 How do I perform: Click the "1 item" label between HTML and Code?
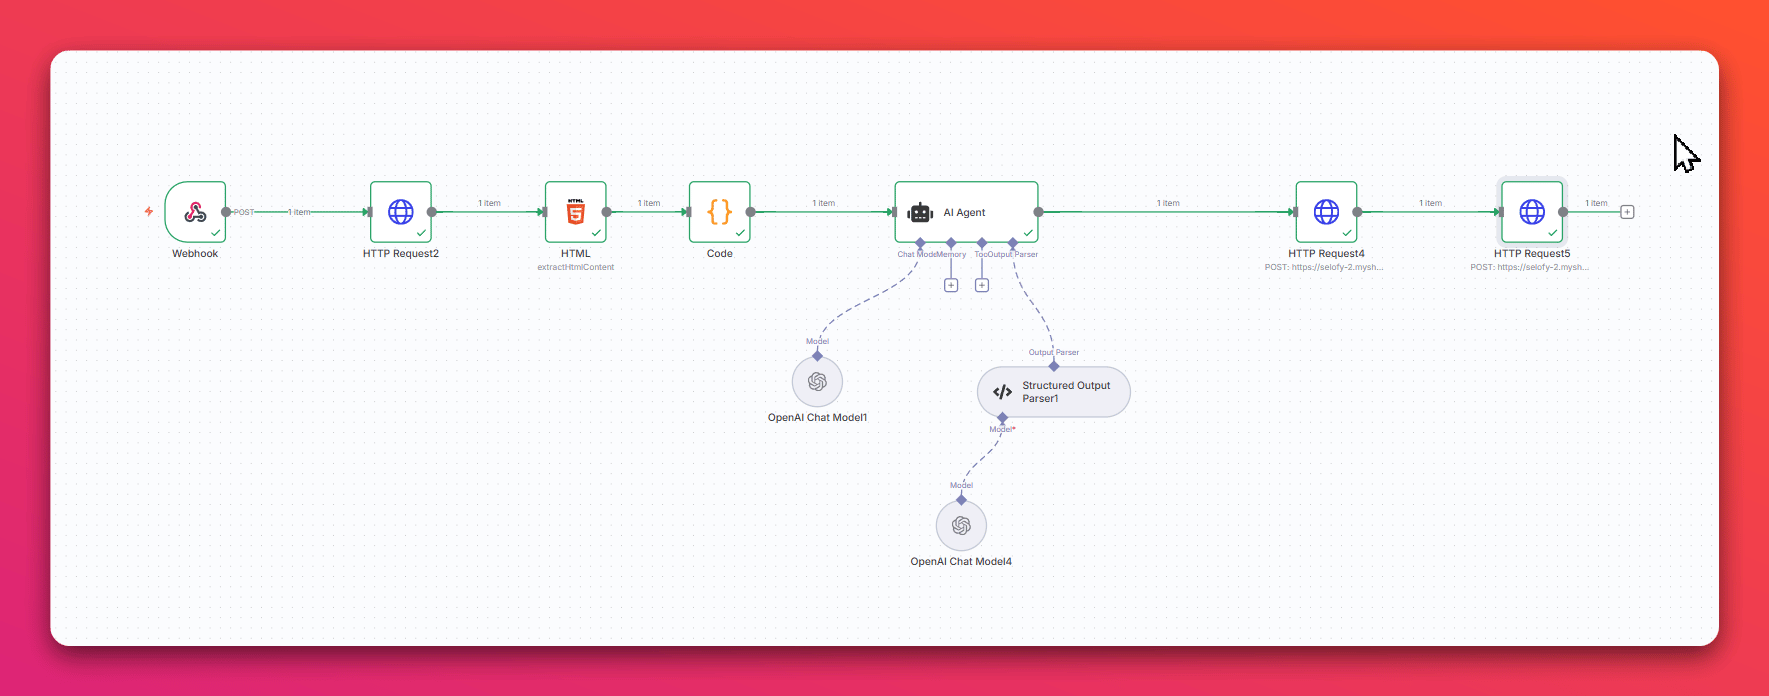[649, 203]
